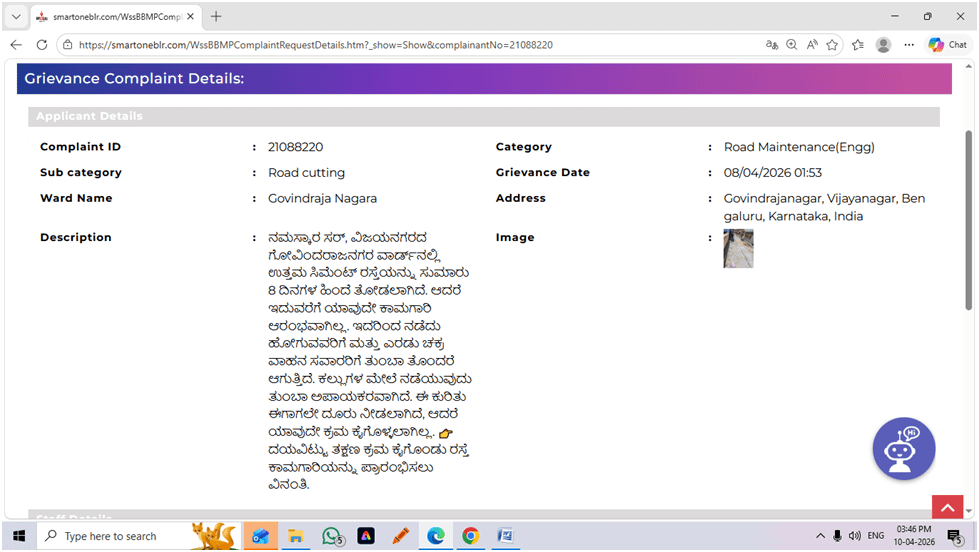The height and width of the screenshot is (552, 979).
Task: Refresh the page with the reload icon
Action: [x=42, y=45]
